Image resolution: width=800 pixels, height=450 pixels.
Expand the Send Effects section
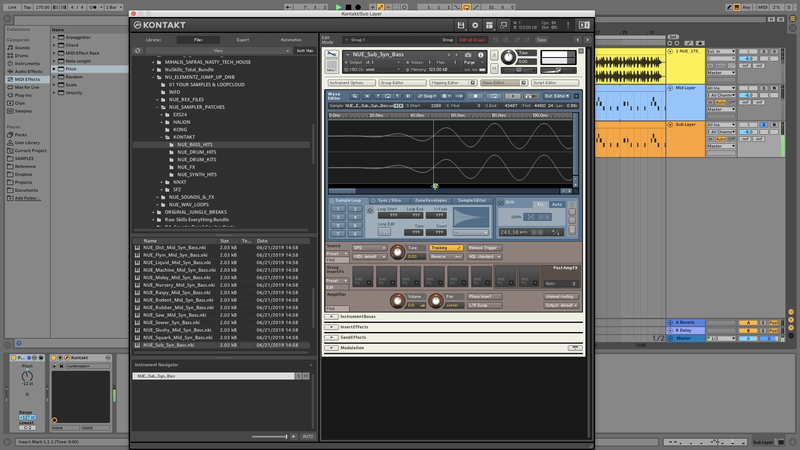331,337
